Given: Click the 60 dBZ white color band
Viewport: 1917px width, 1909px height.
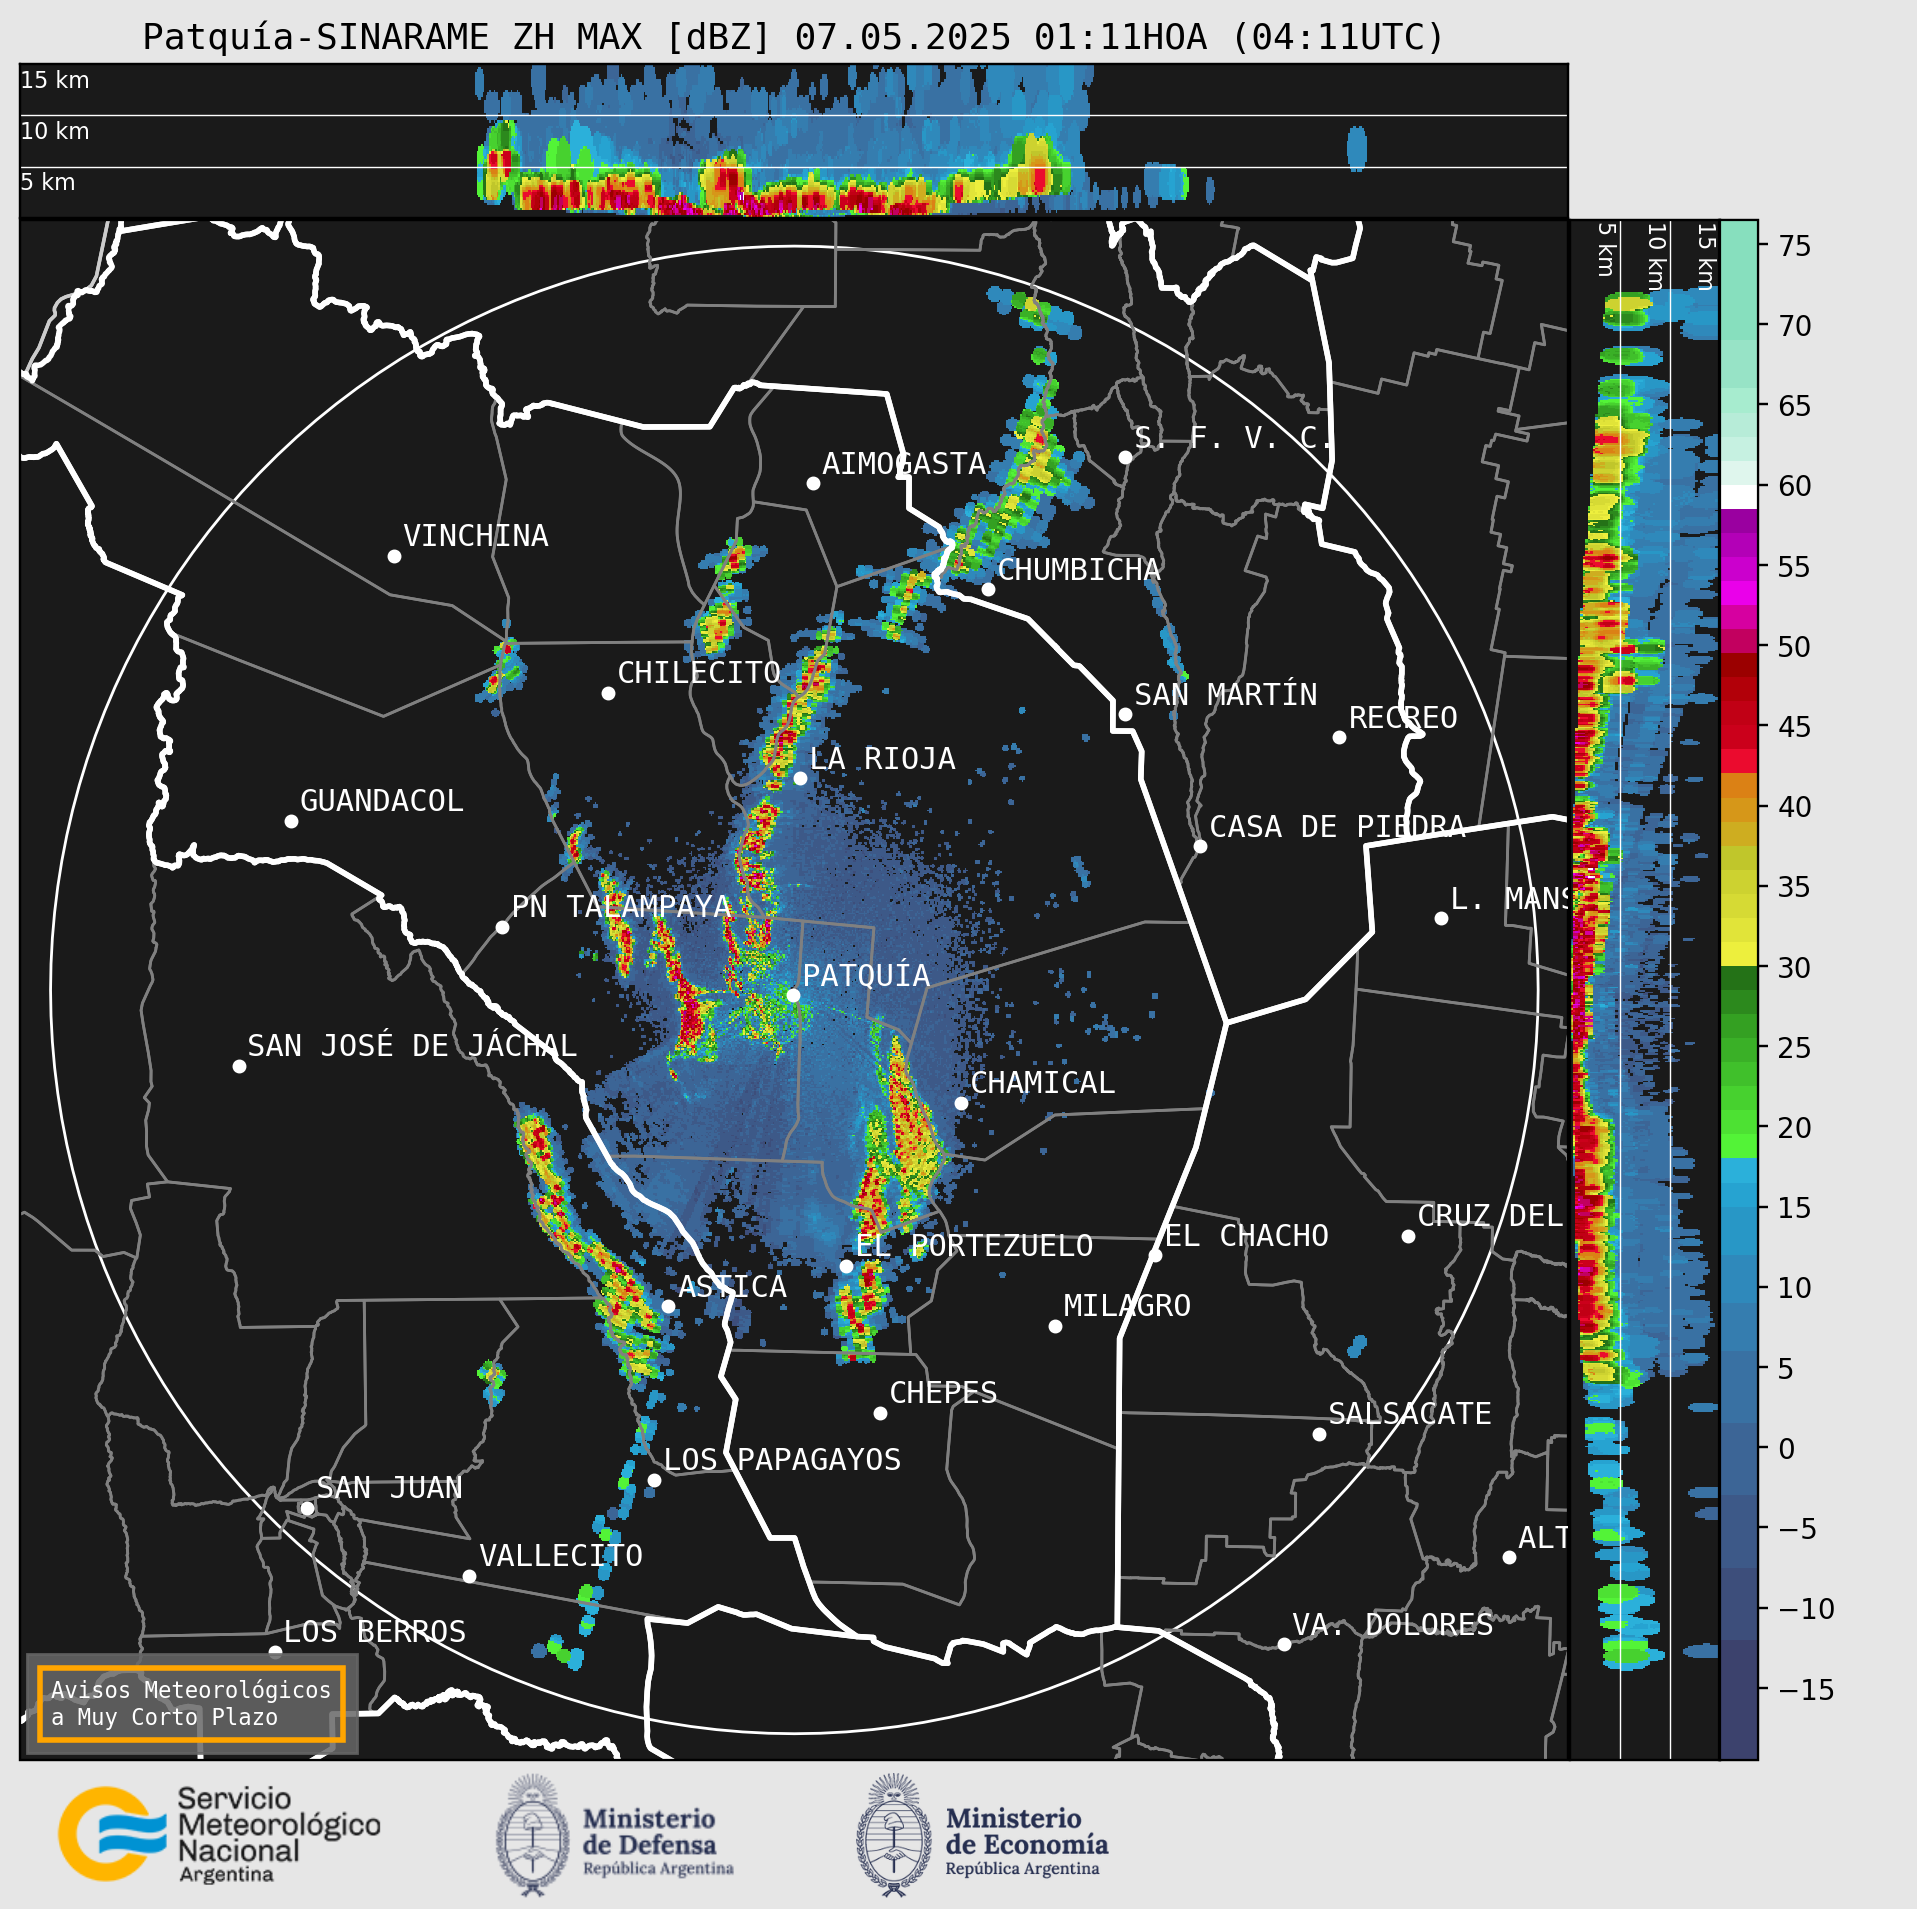Looking at the screenshot, I should 1739,497.
